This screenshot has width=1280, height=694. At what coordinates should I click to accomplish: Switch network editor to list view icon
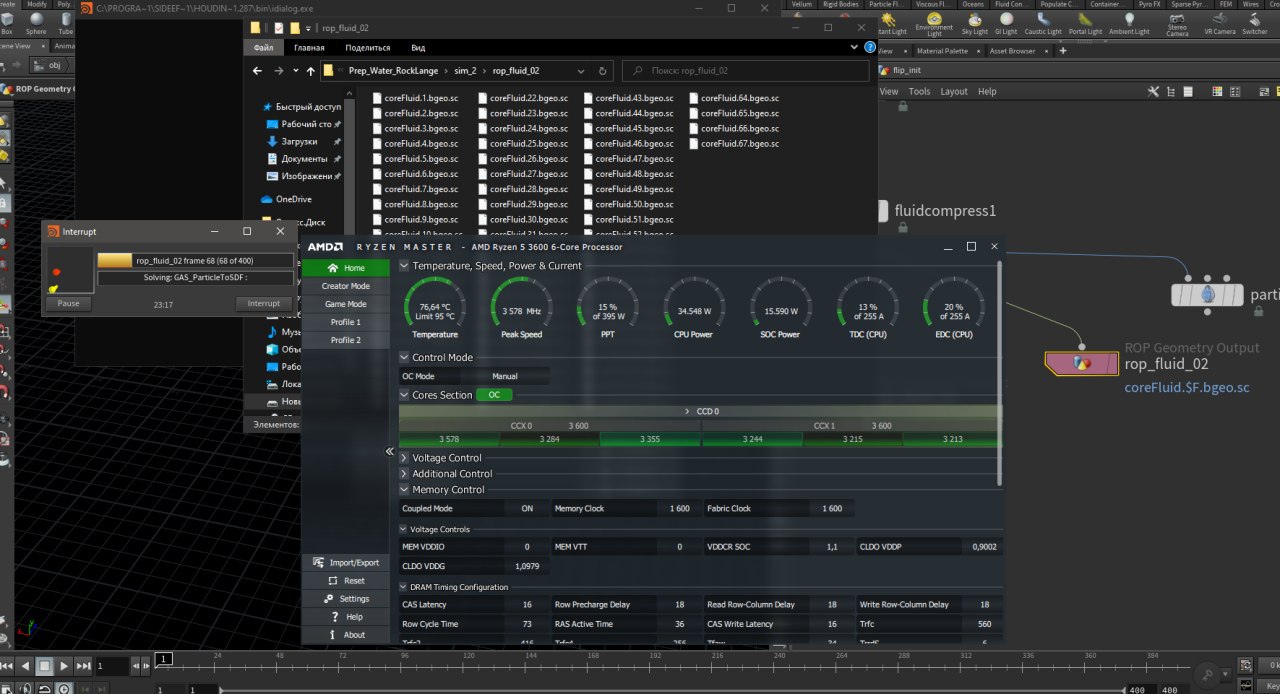click(x=1187, y=91)
